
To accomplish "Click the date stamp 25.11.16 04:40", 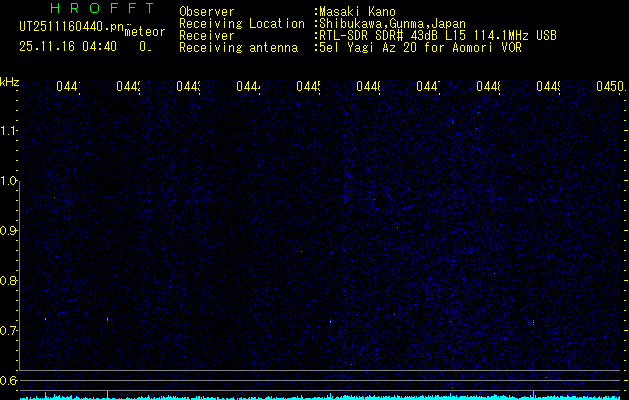I will [x=68, y=47].
